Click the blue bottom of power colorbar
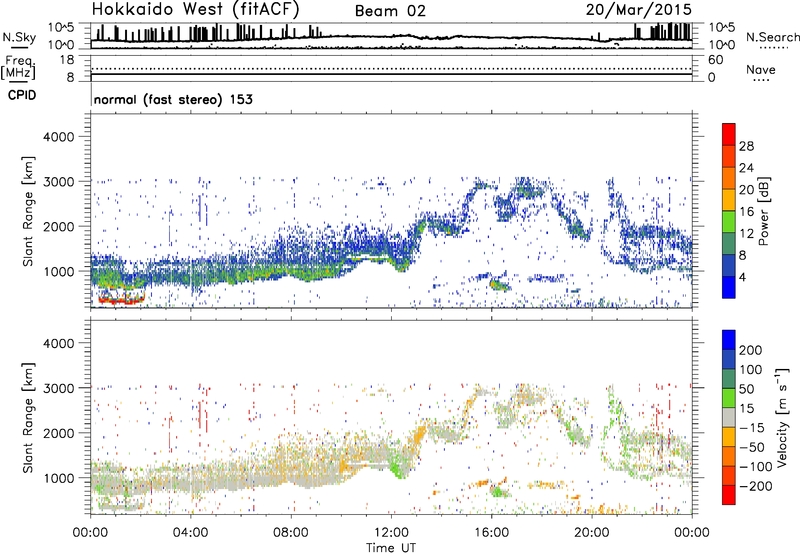 click(x=729, y=287)
